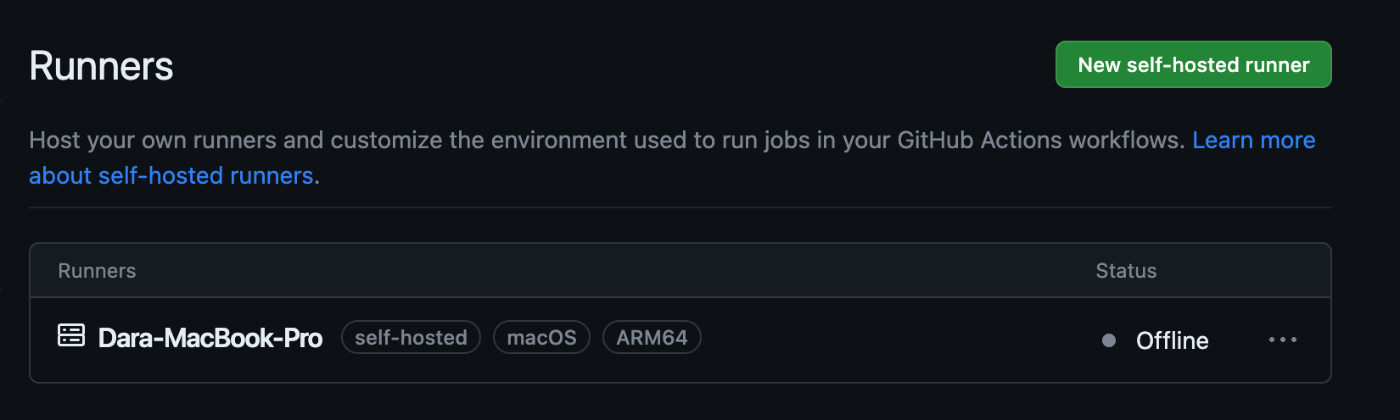Follow the 'about self-hosted runners' link line

[171, 177]
